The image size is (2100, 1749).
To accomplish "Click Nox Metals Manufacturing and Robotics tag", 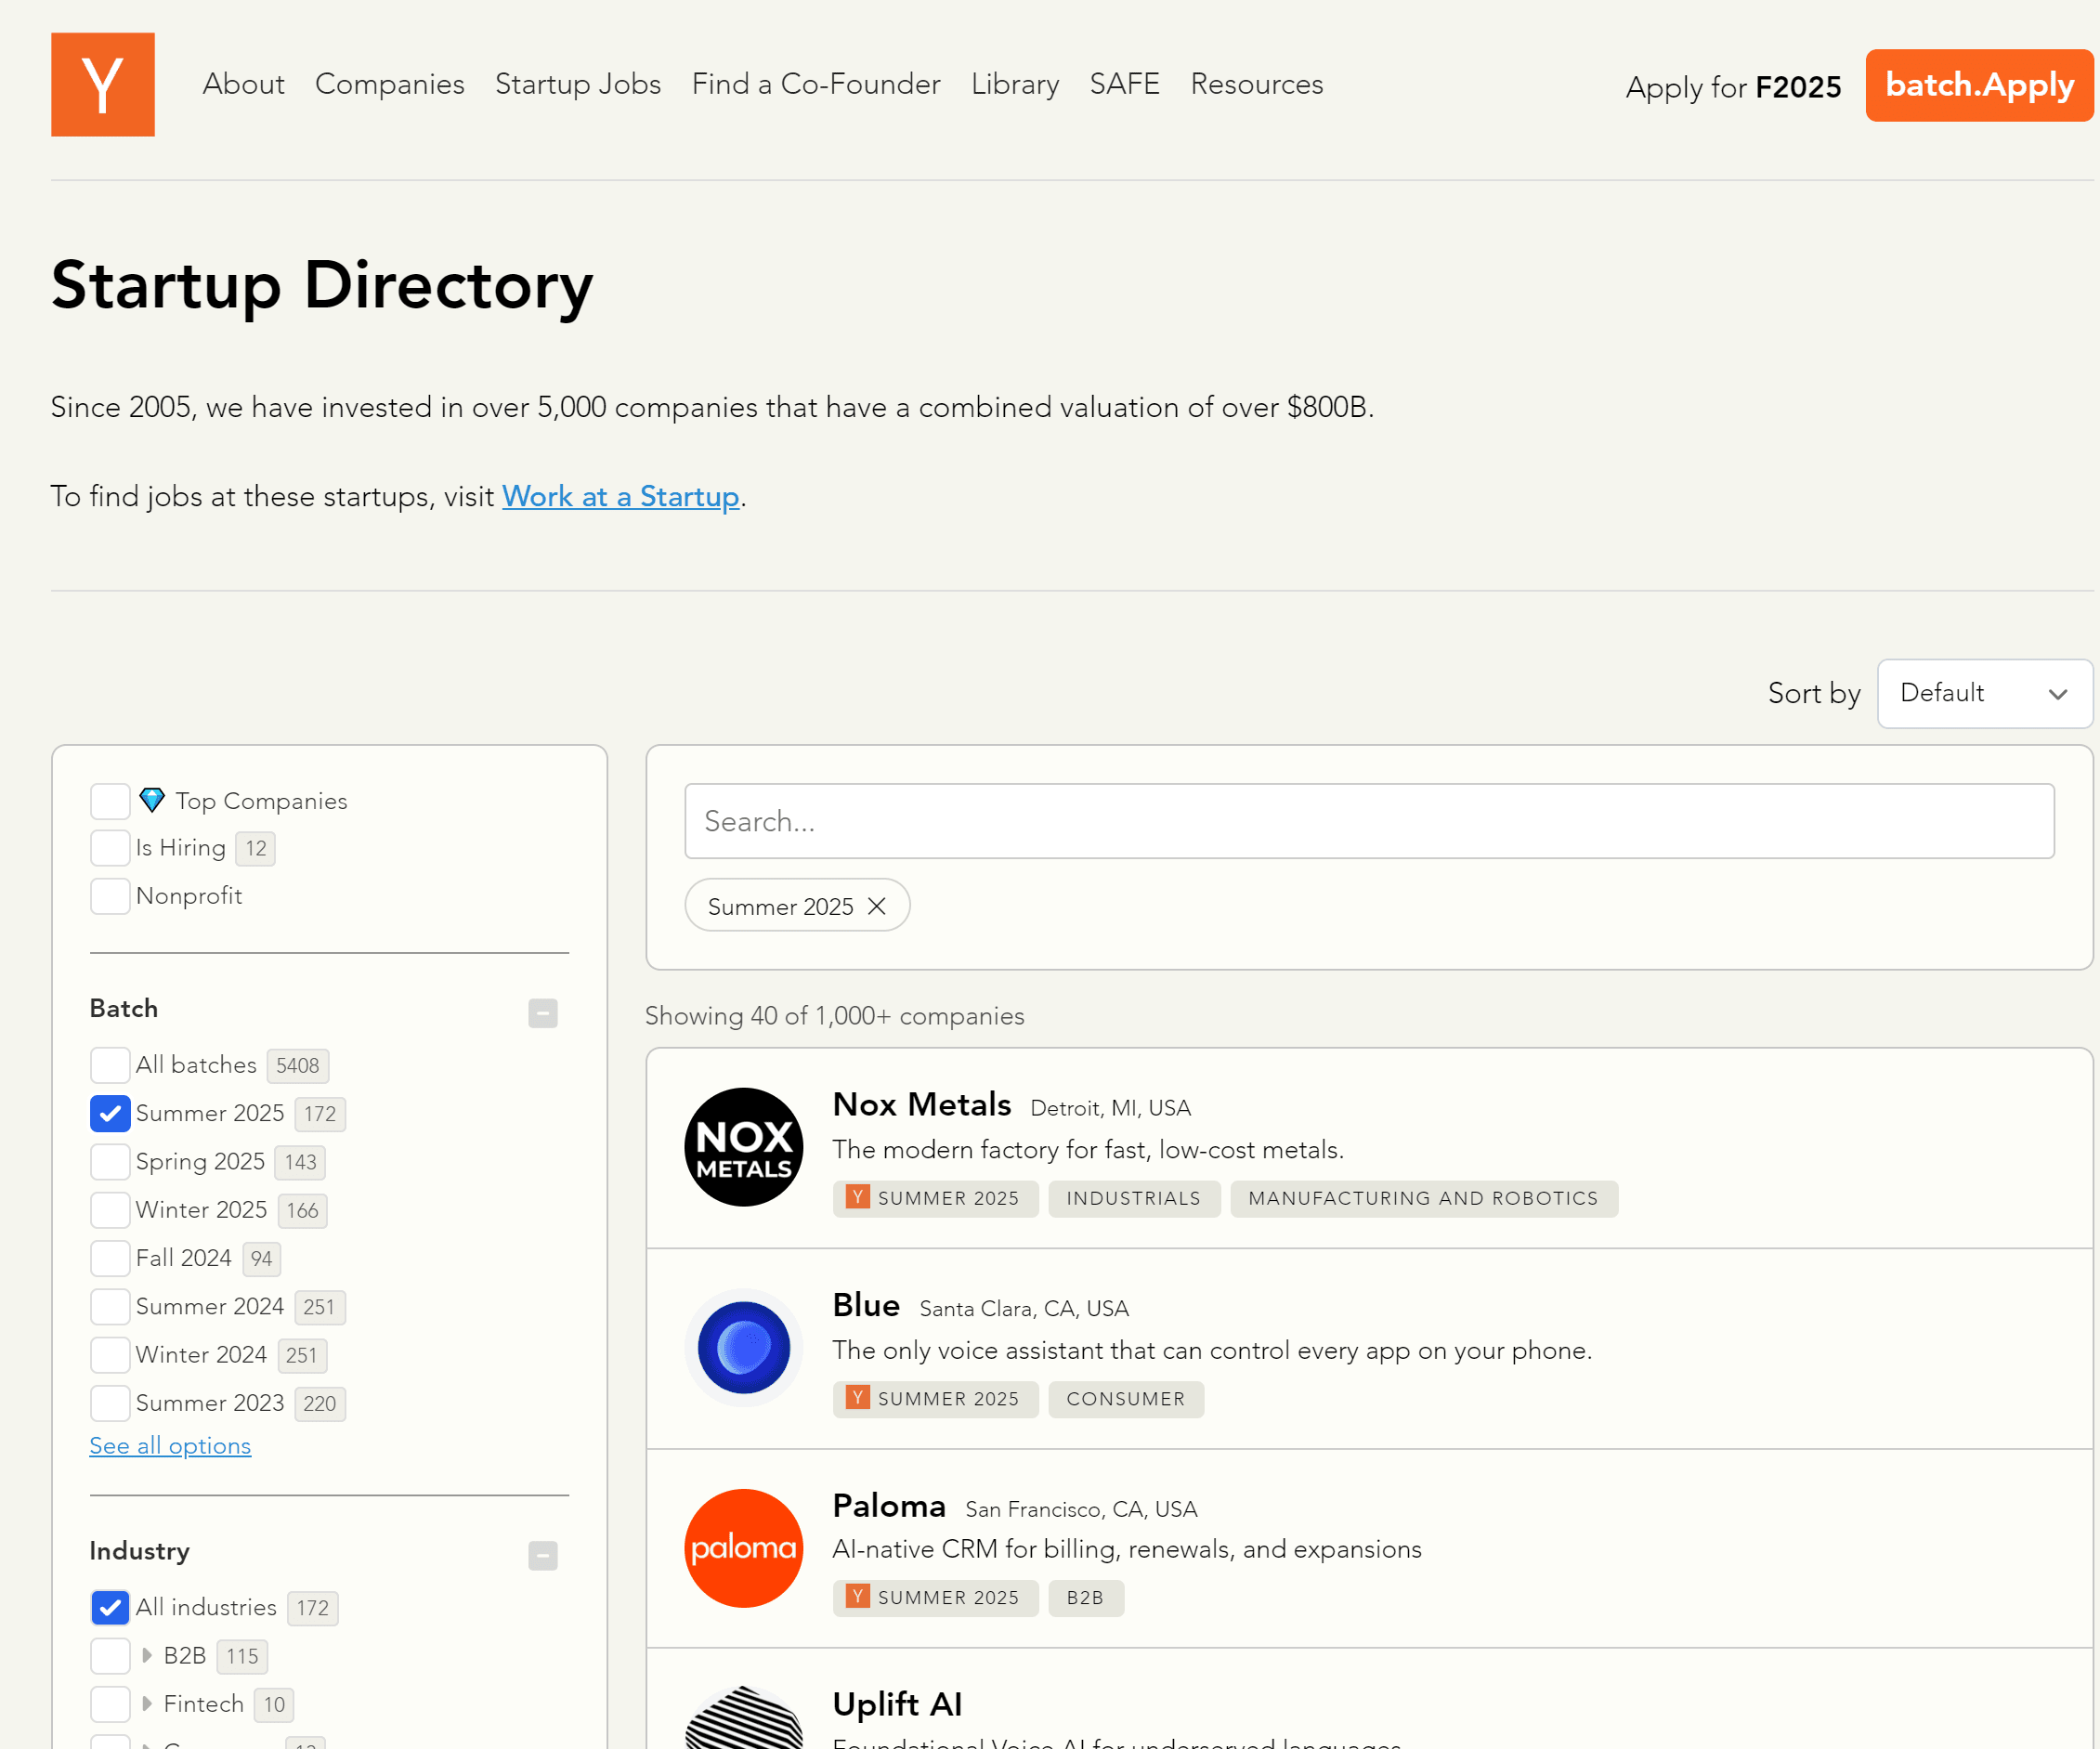I will (1423, 1198).
